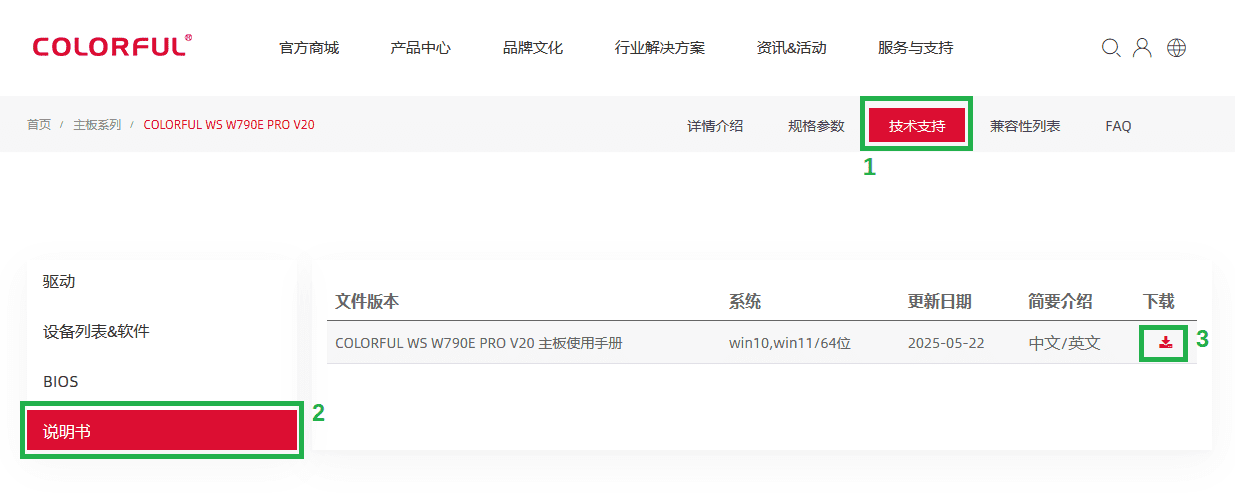The height and width of the screenshot is (499, 1235).
Task: Click the 文件版本 column header
Action: [367, 301]
